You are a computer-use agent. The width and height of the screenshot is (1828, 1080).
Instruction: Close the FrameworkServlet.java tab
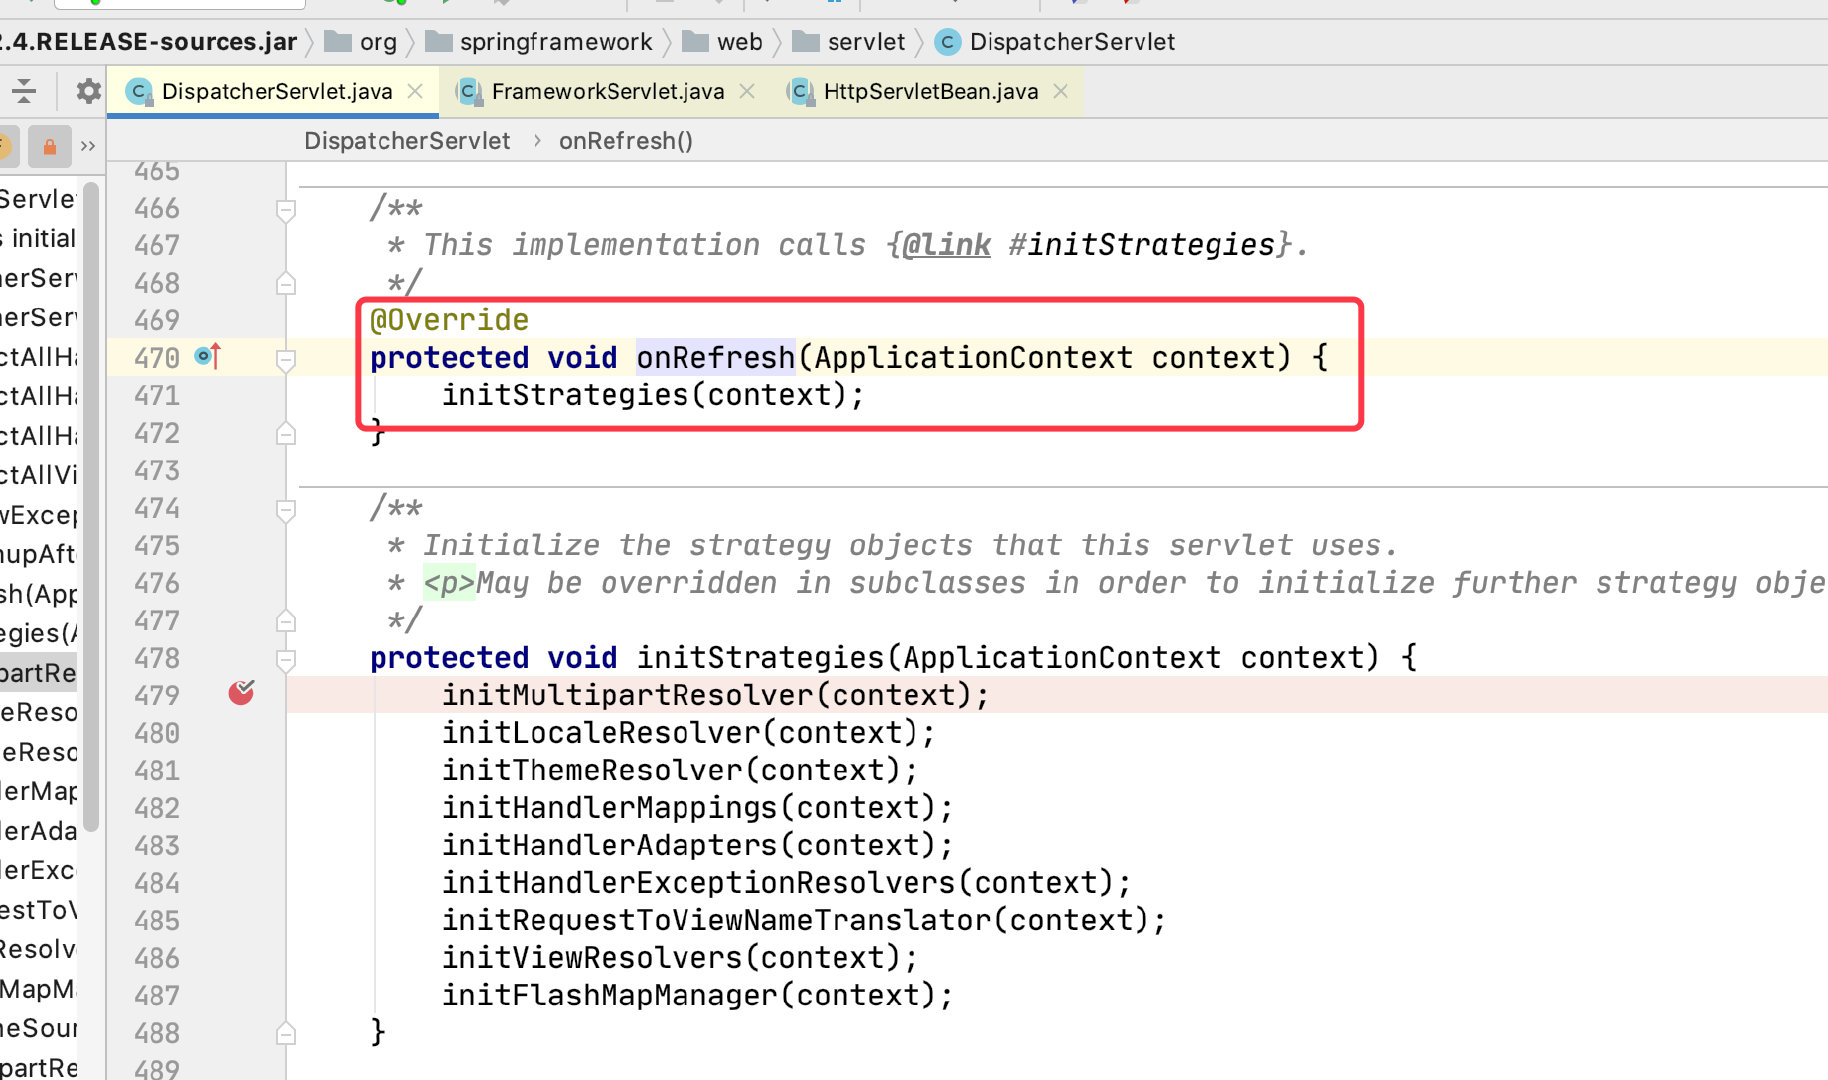(x=747, y=91)
